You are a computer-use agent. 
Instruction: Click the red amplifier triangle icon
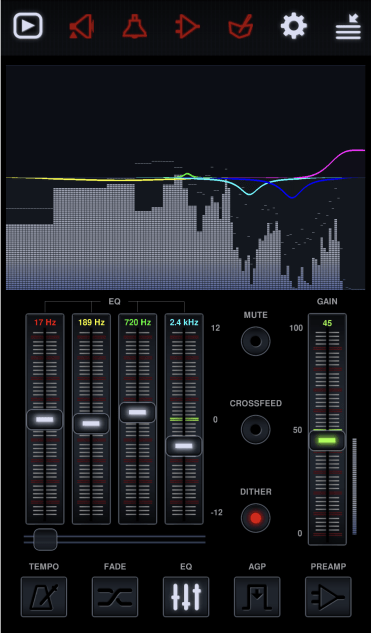click(x=187, y=27)
